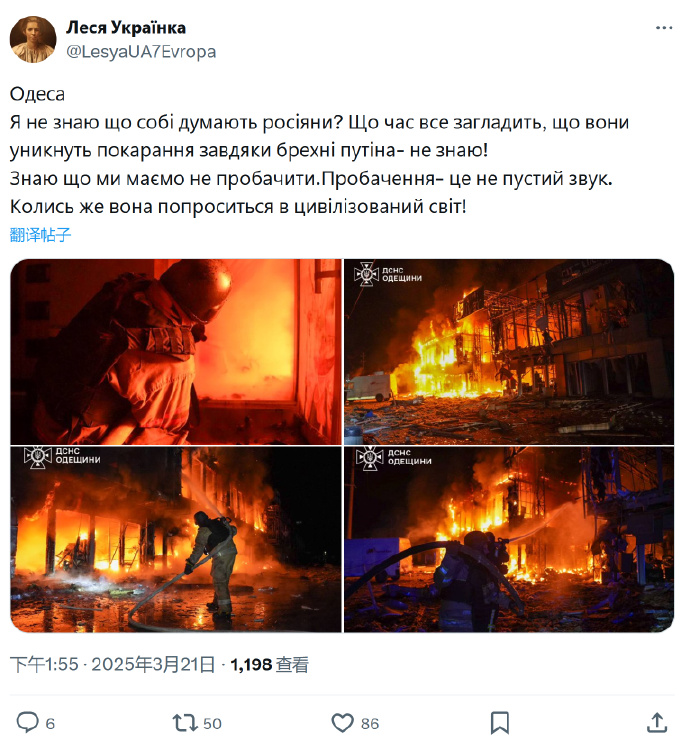
Task: Click the Одеса post text
Action: [x=37, y=94]
